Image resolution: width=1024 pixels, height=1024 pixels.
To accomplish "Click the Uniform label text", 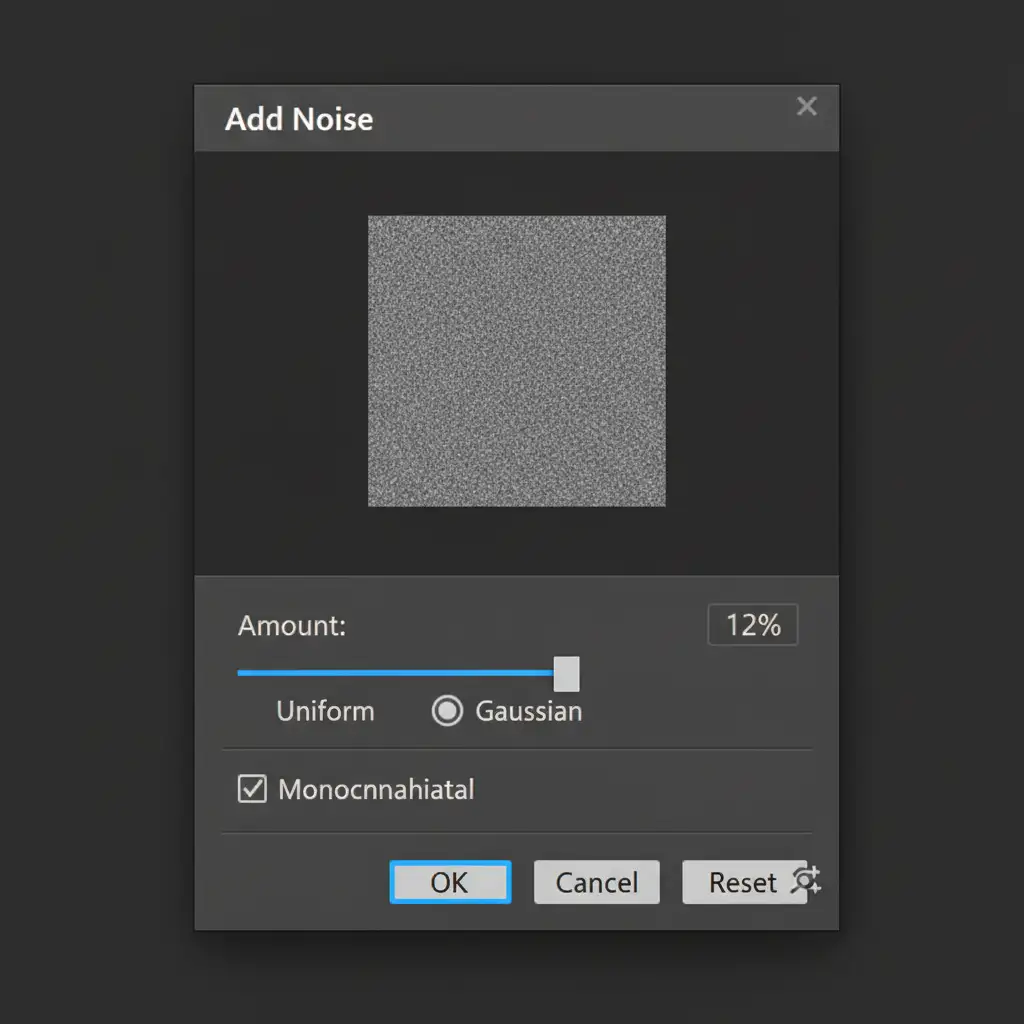I will point(325,711).
